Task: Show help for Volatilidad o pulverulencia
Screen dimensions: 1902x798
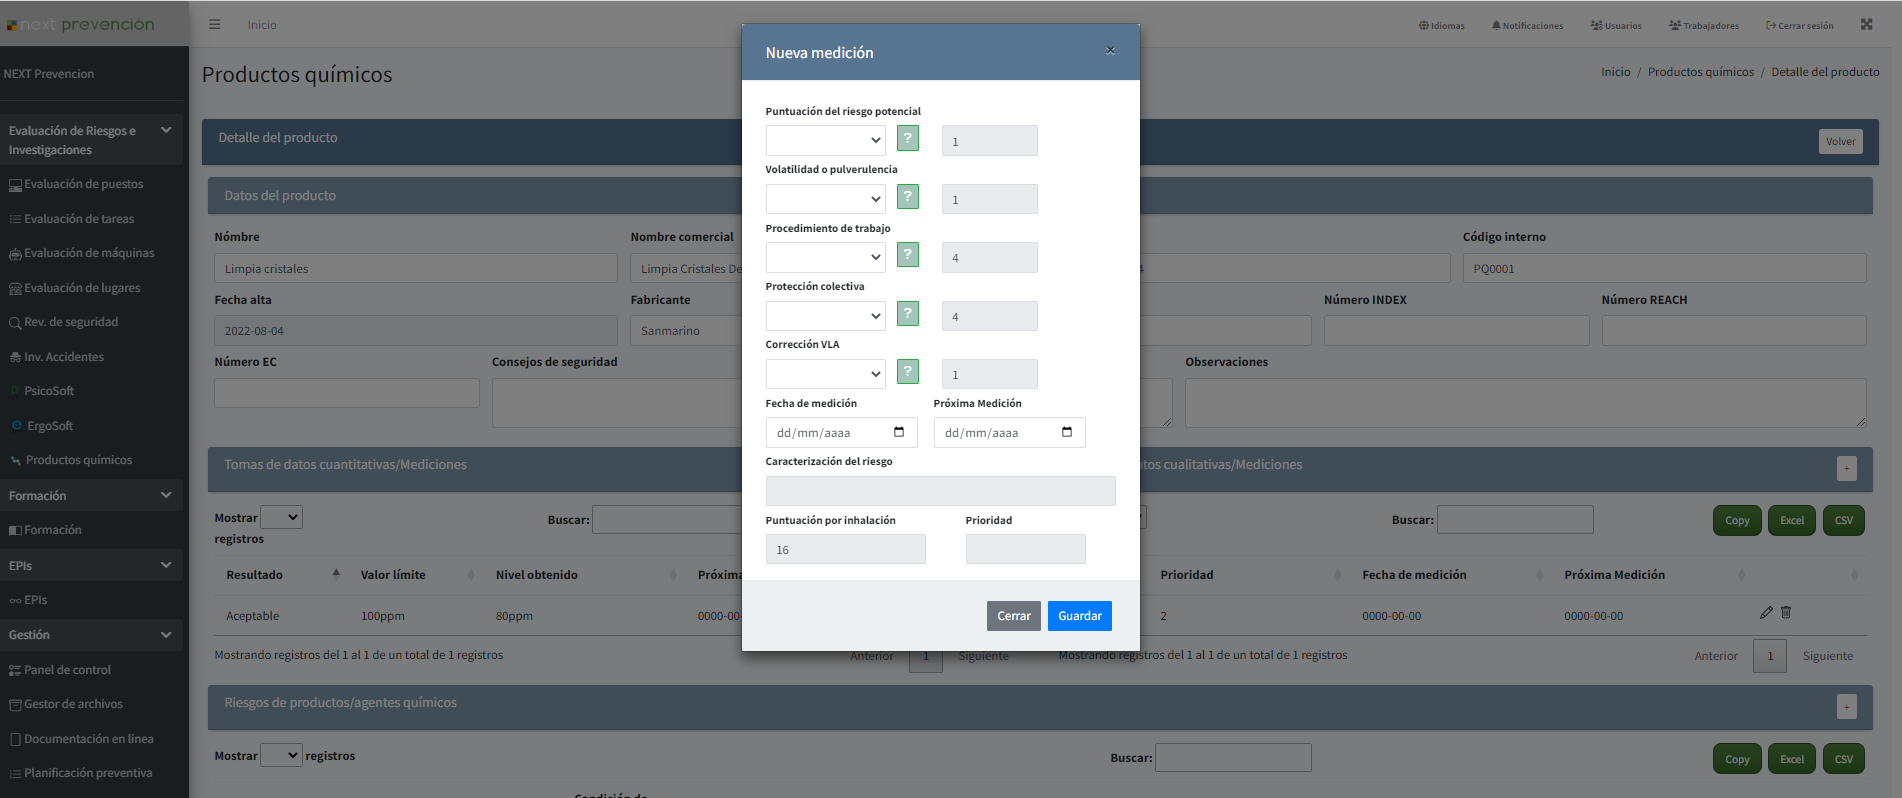Action: 908,197
